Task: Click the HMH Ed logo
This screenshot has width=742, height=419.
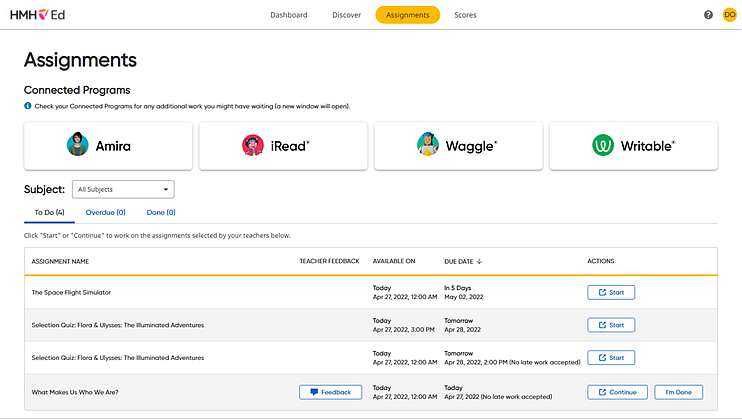Action: click(x=37, y=15)
